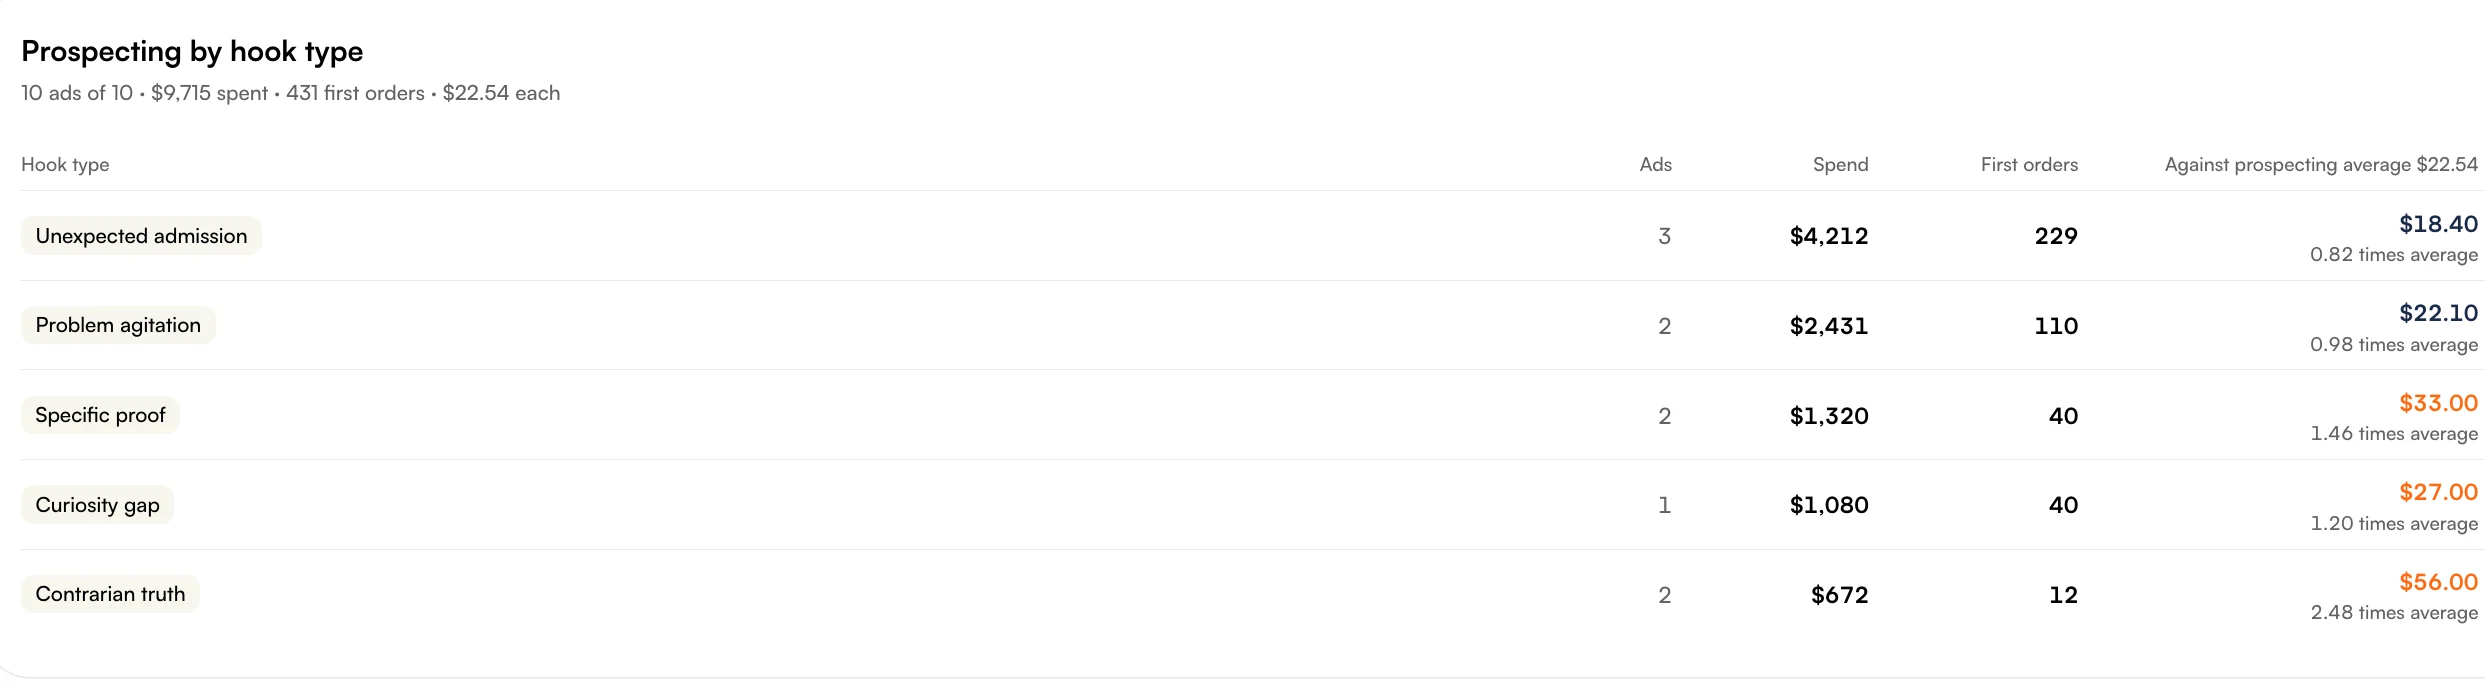Sort by the Hook type column header
Viewport: 2485px width, 688px height.
65,165
